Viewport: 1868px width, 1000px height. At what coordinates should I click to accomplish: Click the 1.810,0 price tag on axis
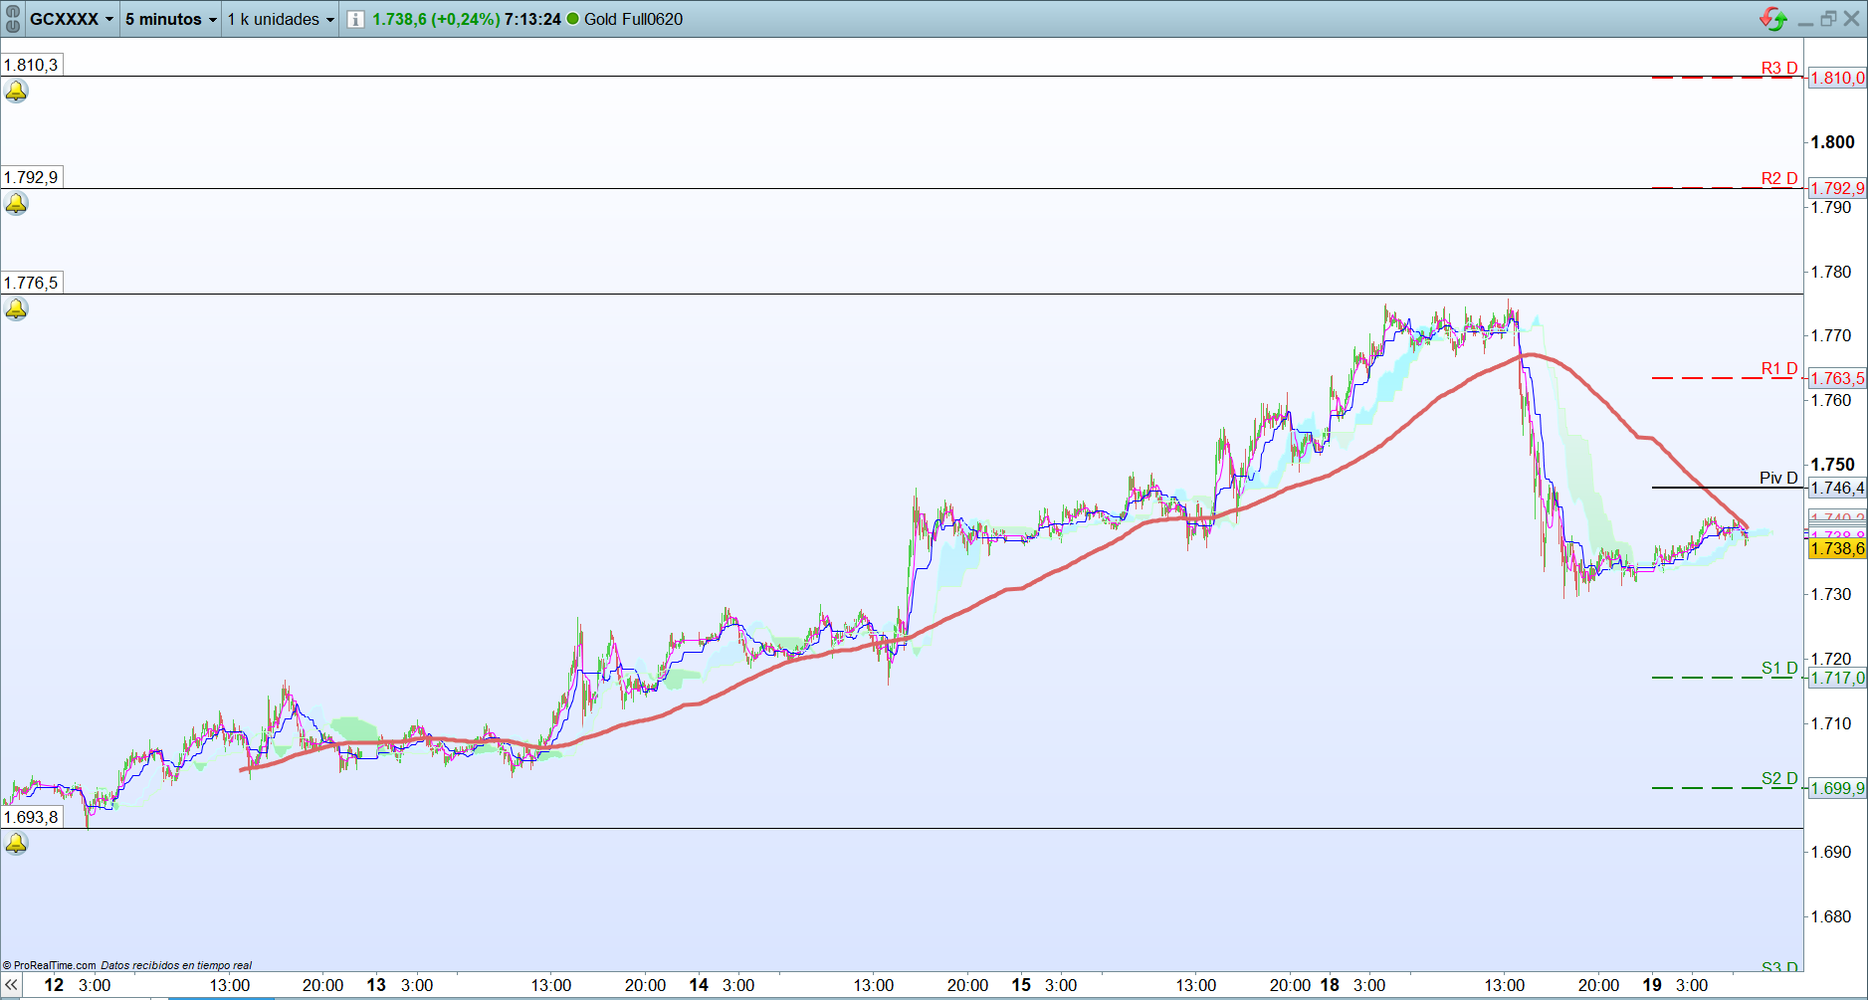(1837, 78)
